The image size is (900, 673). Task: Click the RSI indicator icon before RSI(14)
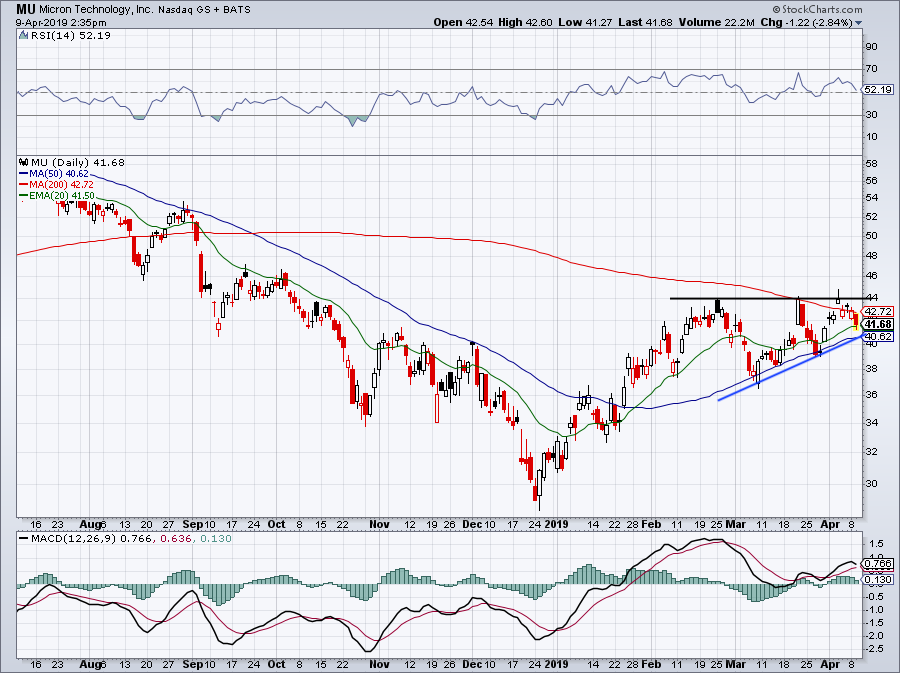click(23, 36)
